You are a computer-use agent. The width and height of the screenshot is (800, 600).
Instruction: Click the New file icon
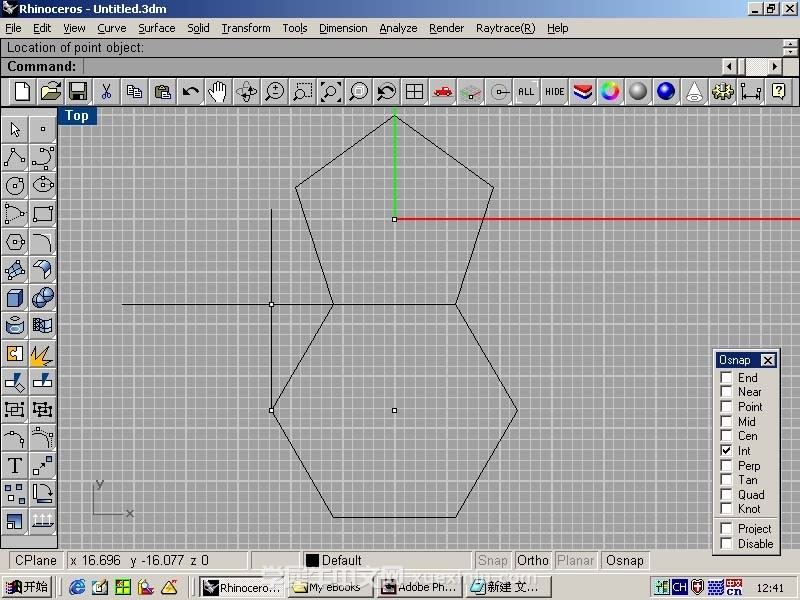point(22,92)
